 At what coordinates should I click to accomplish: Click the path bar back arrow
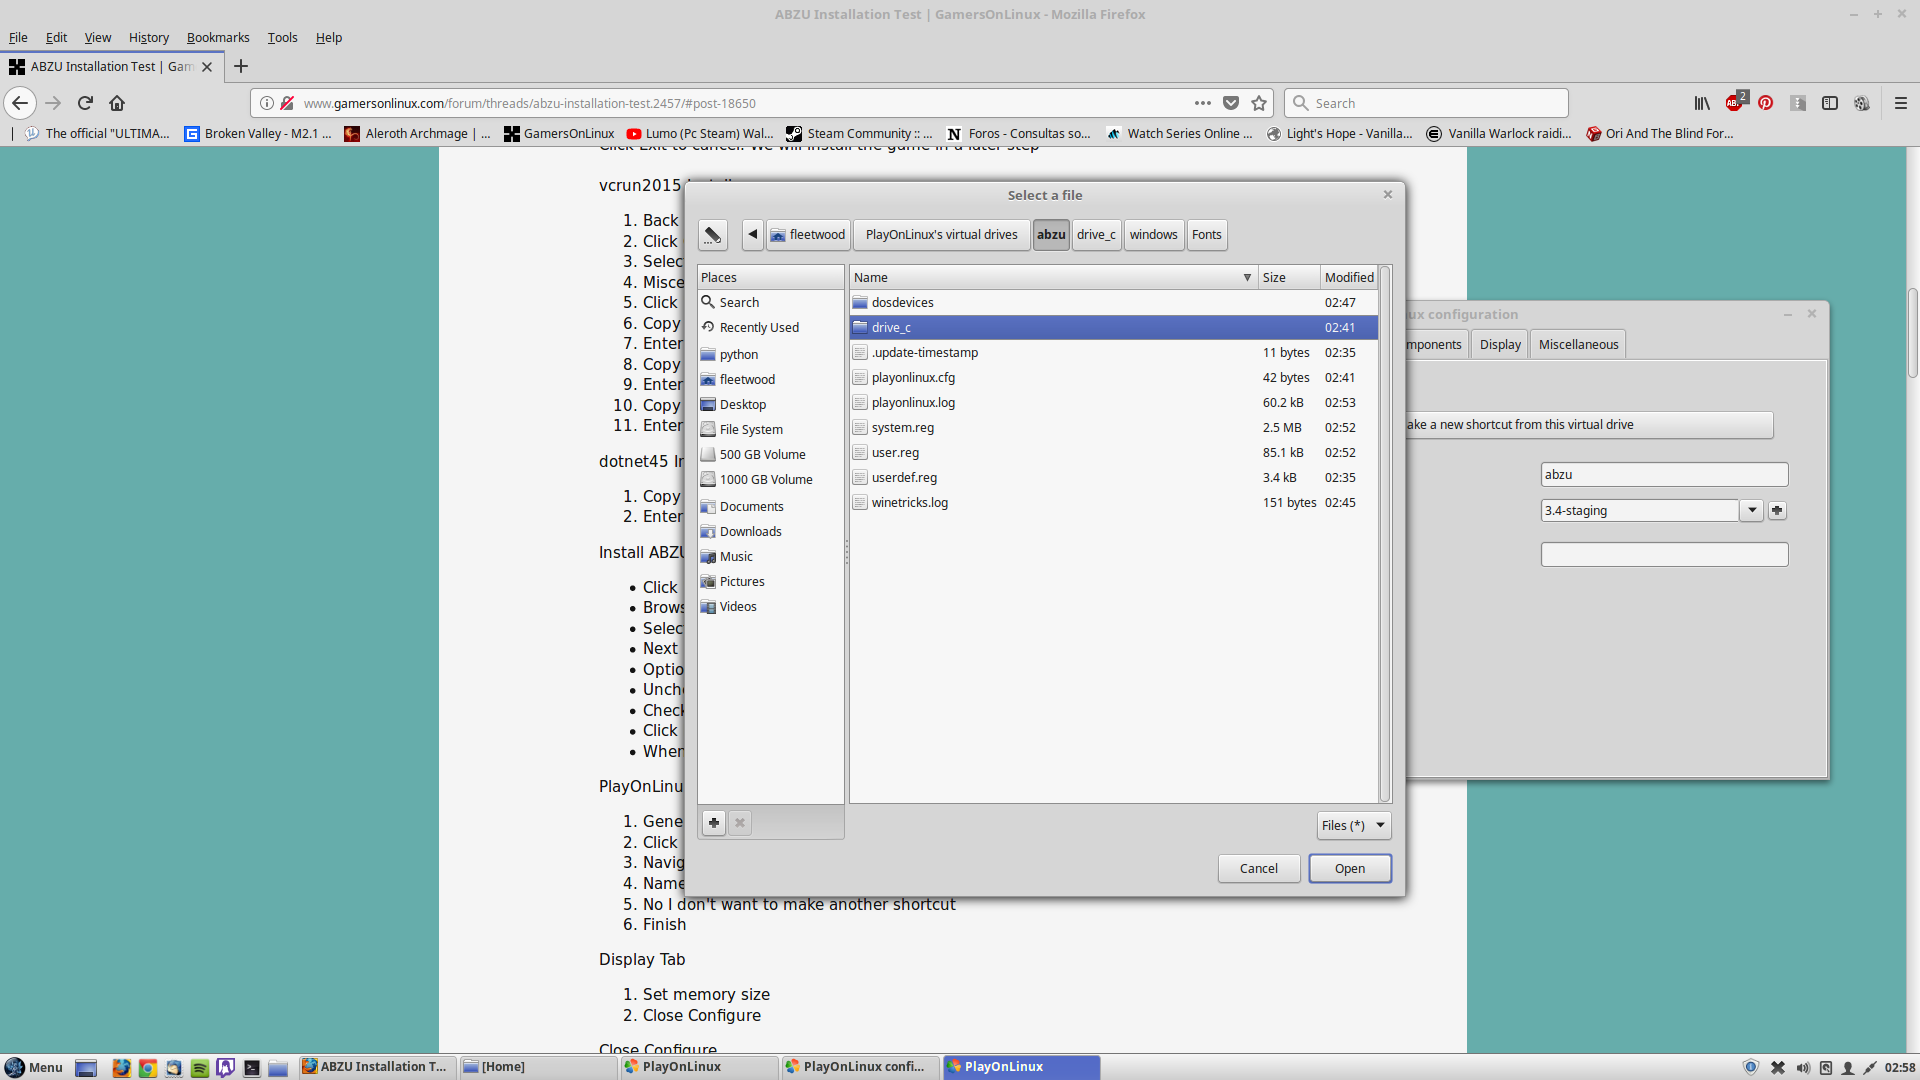(753, 235)
